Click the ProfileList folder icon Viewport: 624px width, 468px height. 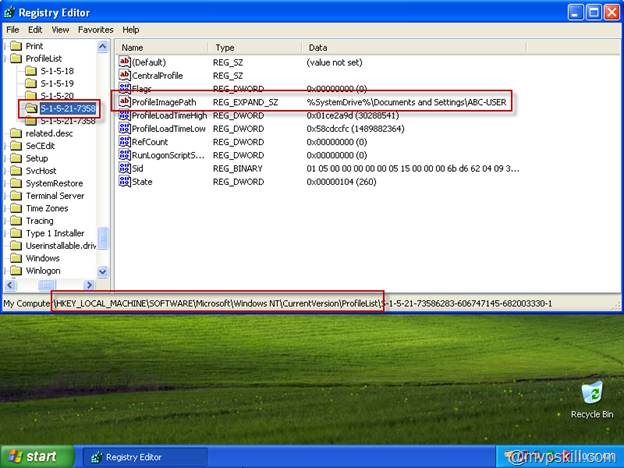(16, 58)
